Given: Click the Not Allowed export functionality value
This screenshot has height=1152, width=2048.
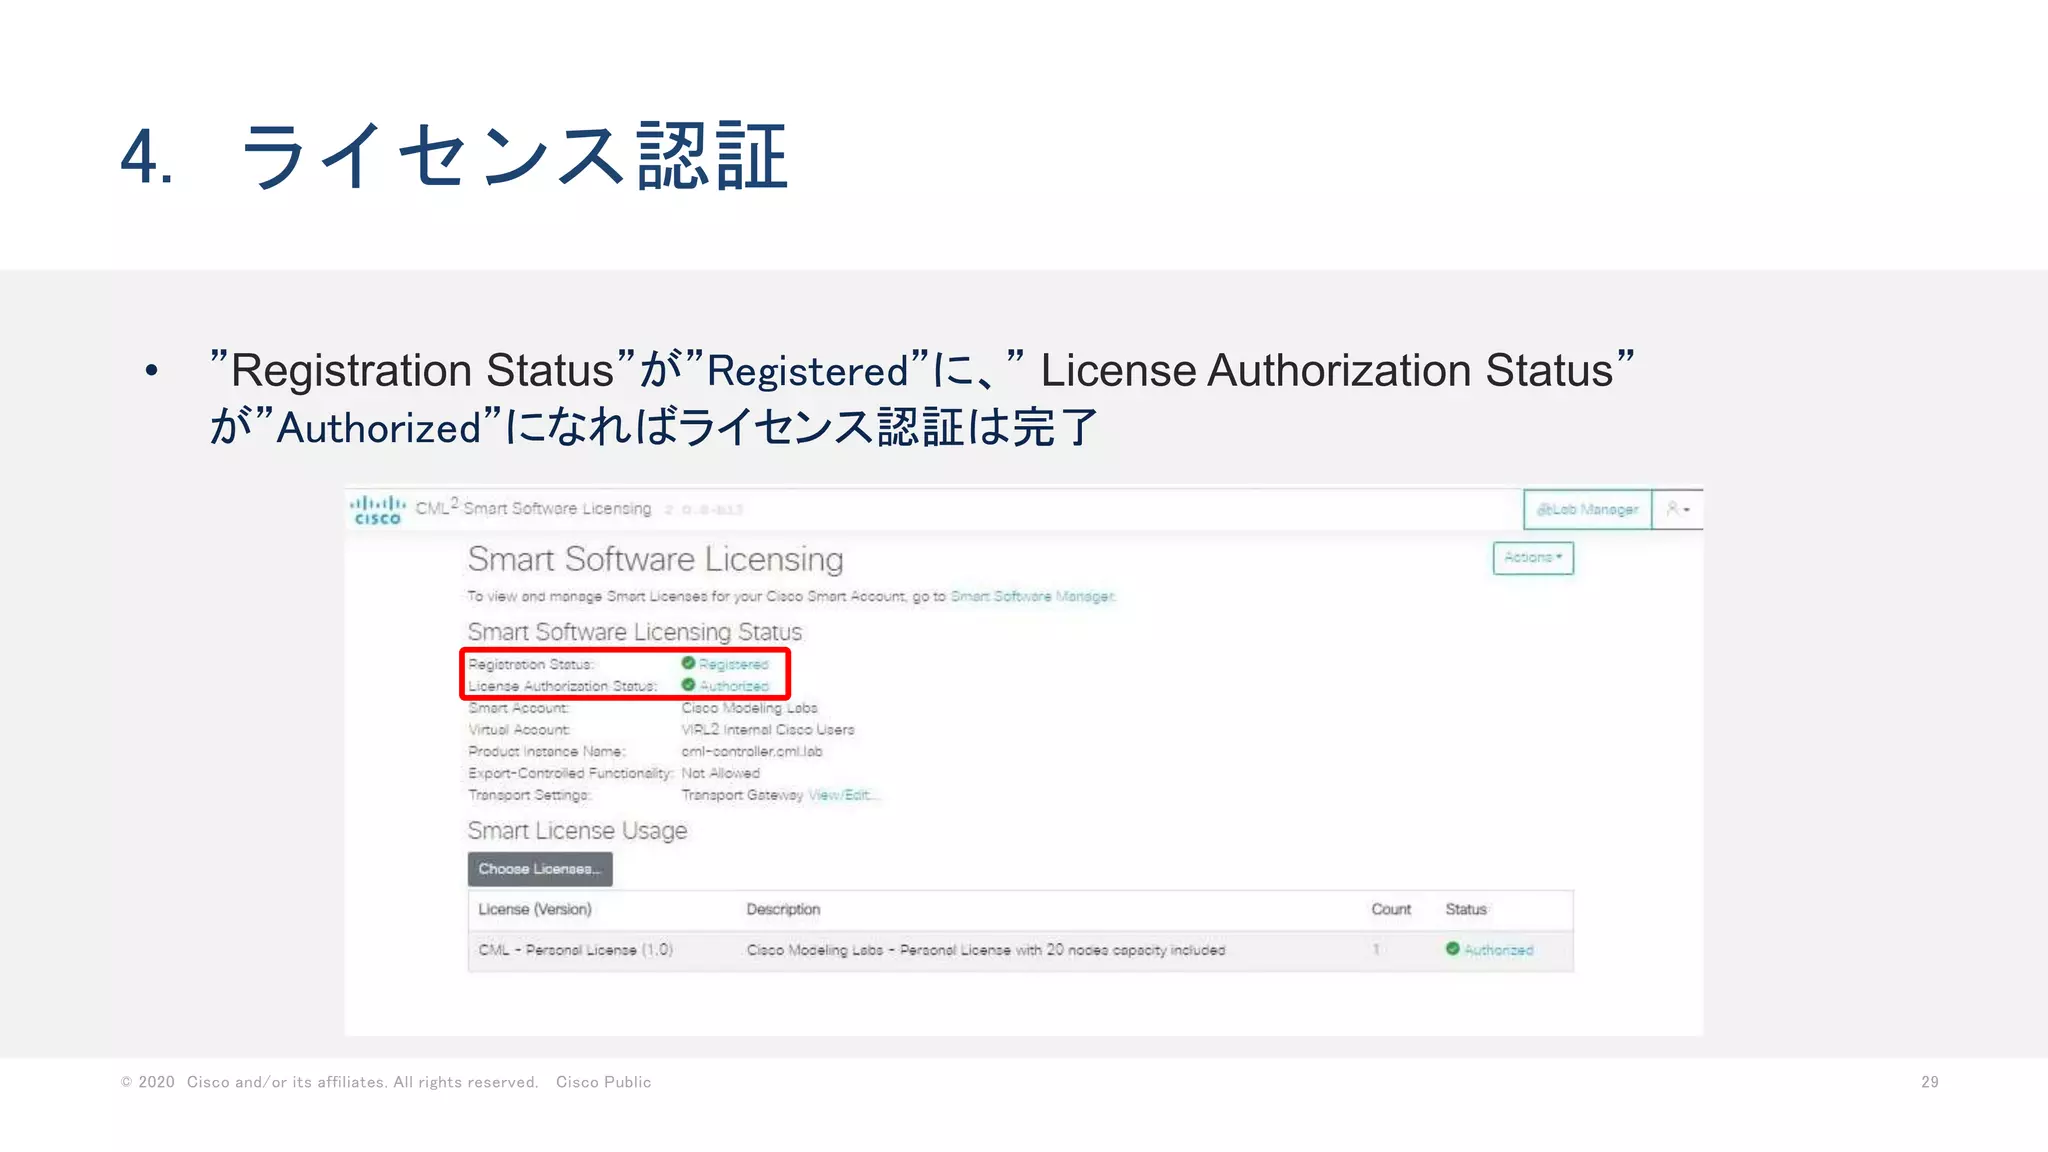Looking at the screenshot, I should click(720, 774).
